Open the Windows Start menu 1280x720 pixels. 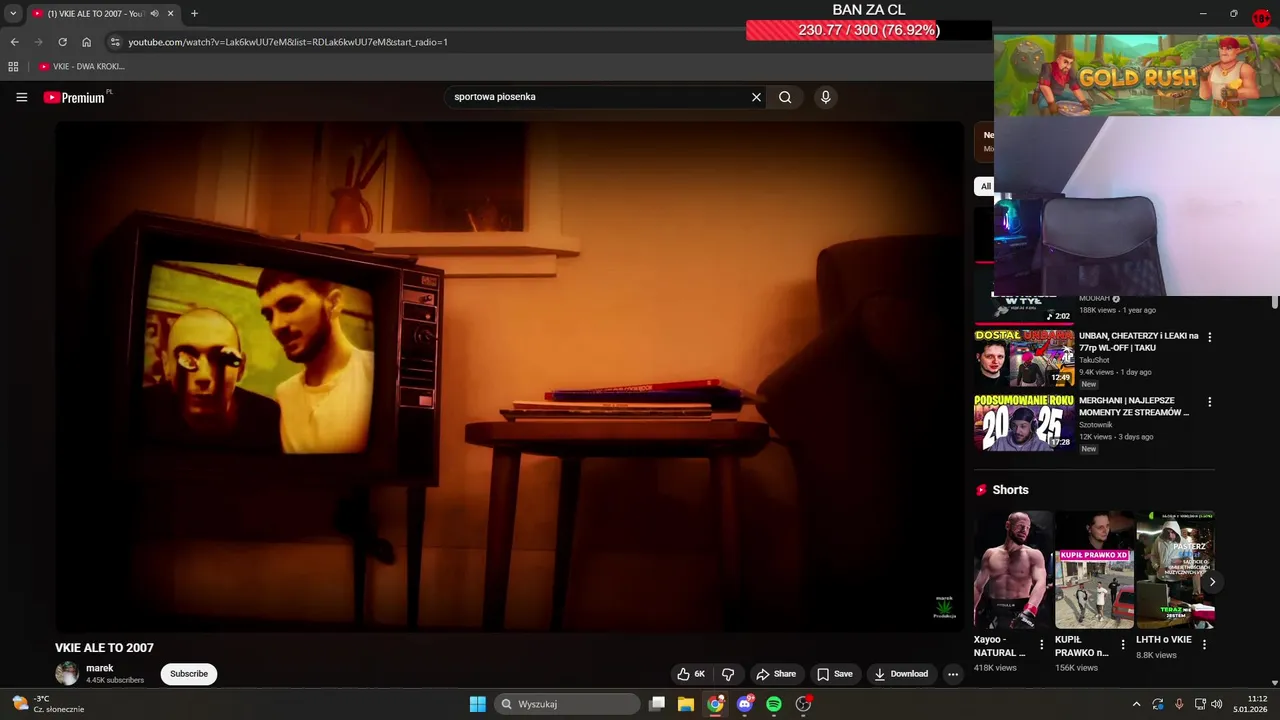pyautogui.click(x=478, y=704)
